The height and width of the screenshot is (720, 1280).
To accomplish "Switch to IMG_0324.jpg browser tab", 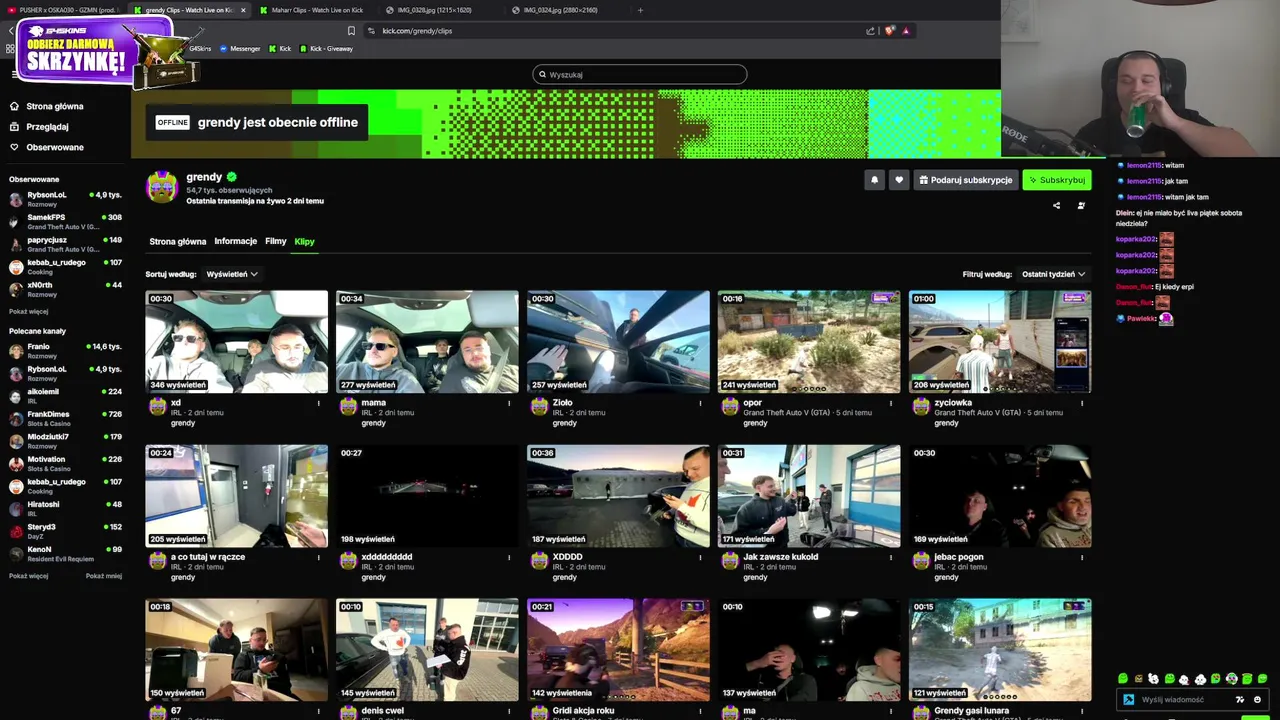I will click(560, 10).
